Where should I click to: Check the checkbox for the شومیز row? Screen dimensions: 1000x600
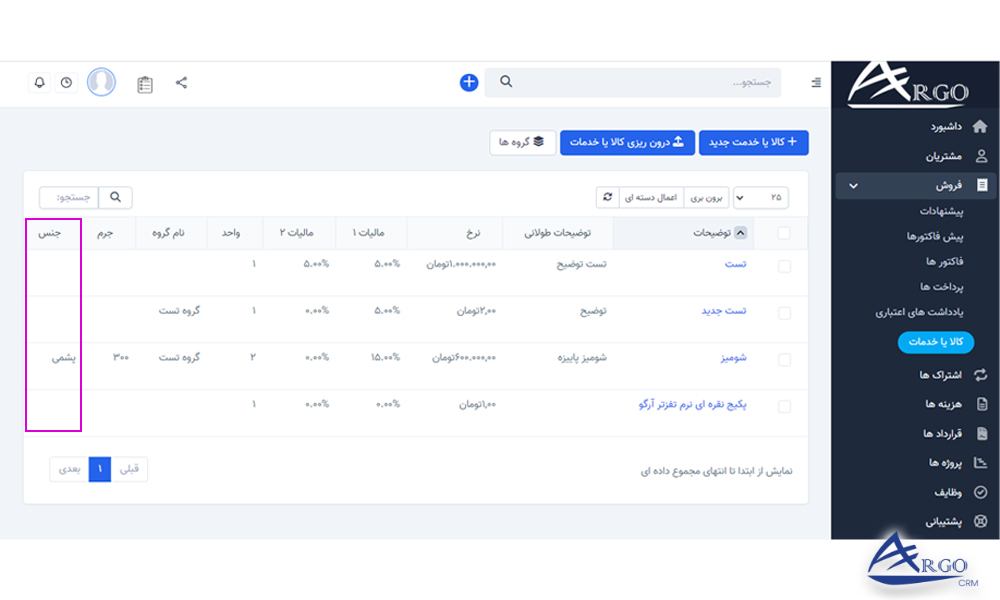tap(783, 357)
